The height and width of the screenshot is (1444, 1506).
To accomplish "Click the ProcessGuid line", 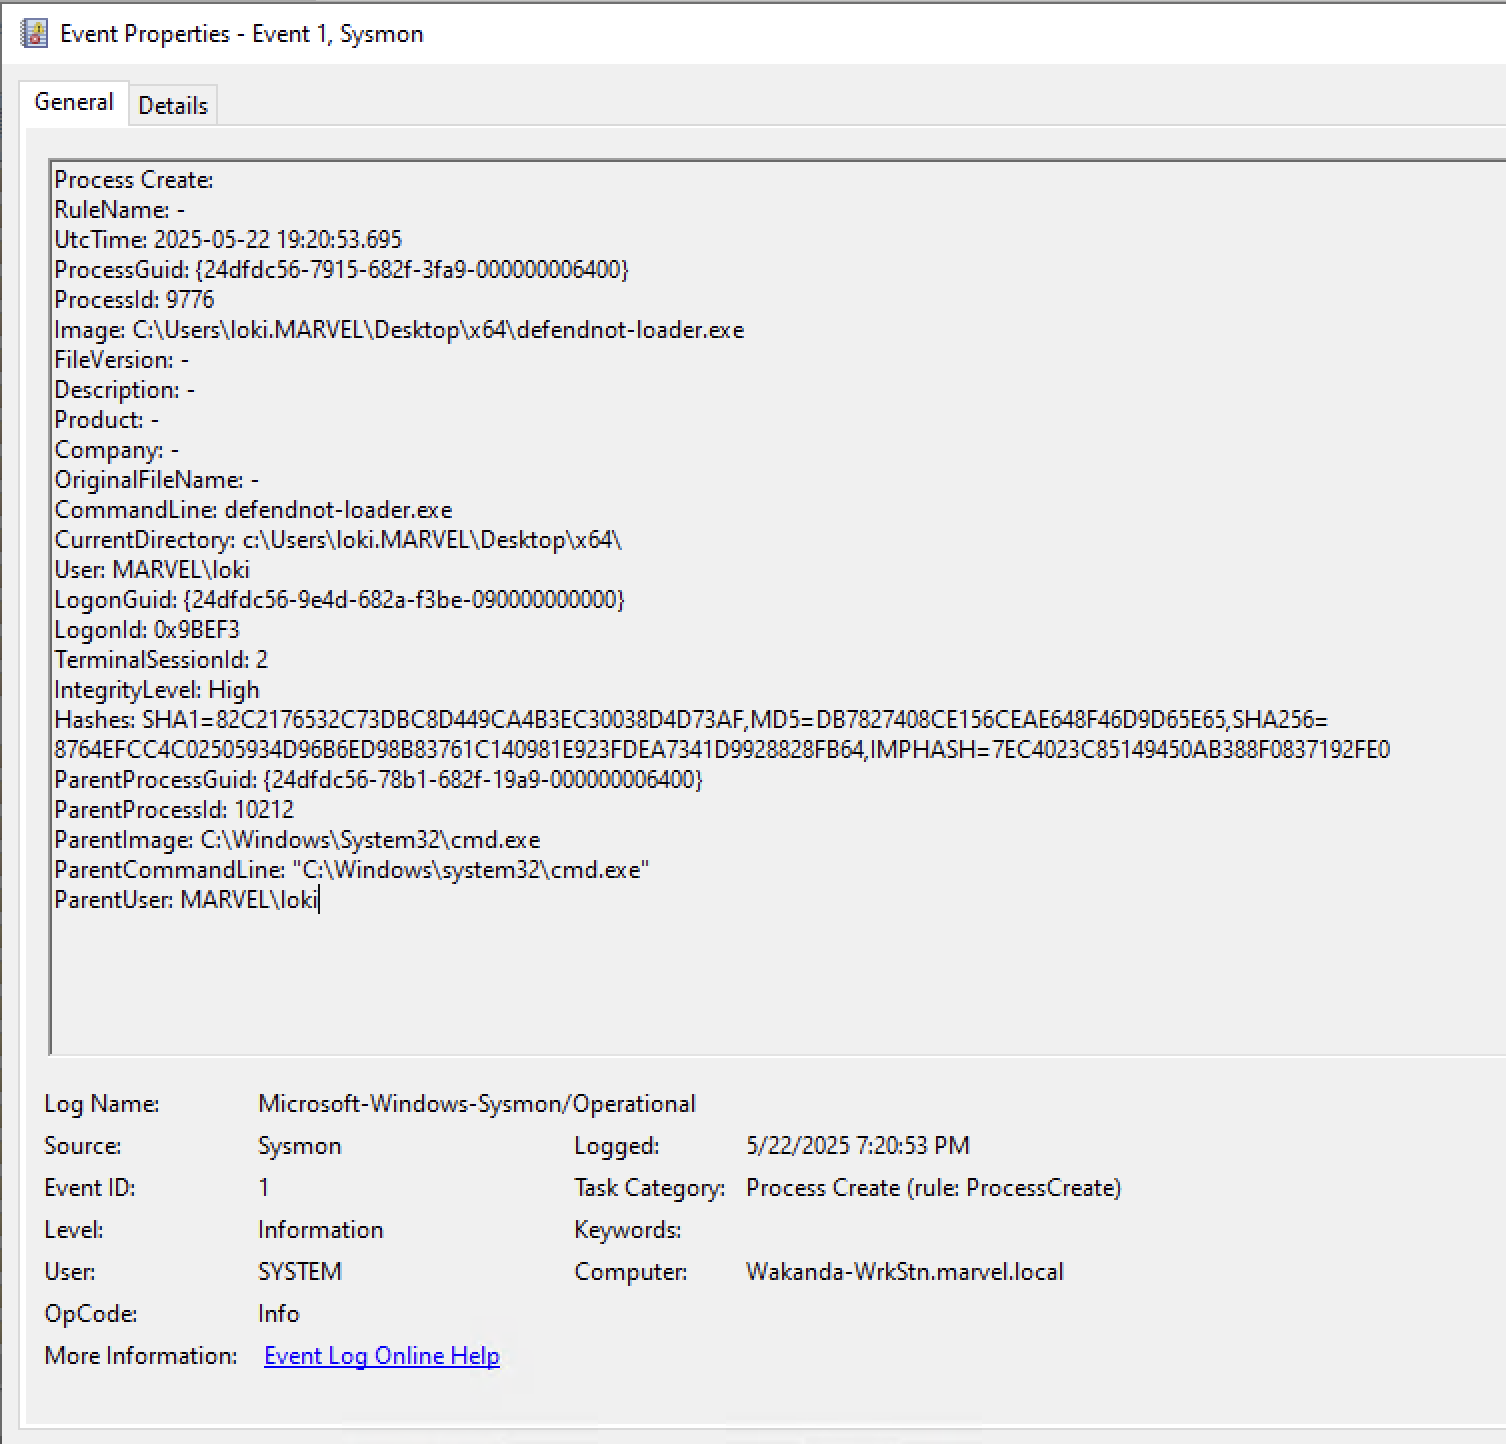I will (342, 269).
